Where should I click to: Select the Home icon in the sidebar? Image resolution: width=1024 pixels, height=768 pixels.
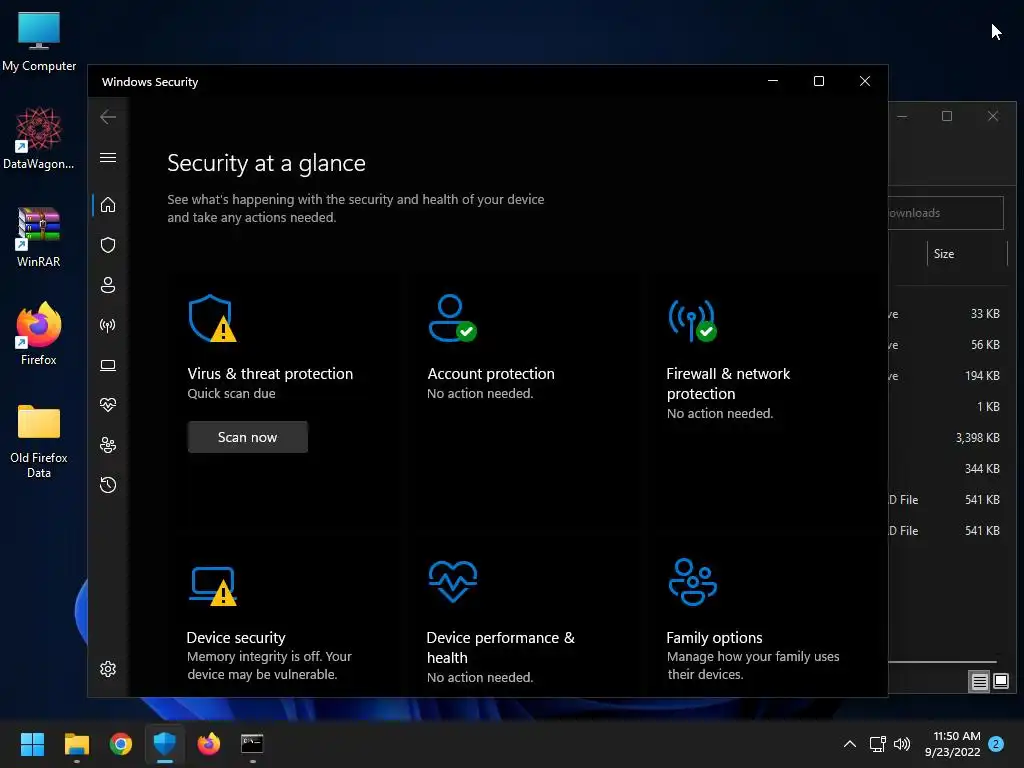point(108,205)
